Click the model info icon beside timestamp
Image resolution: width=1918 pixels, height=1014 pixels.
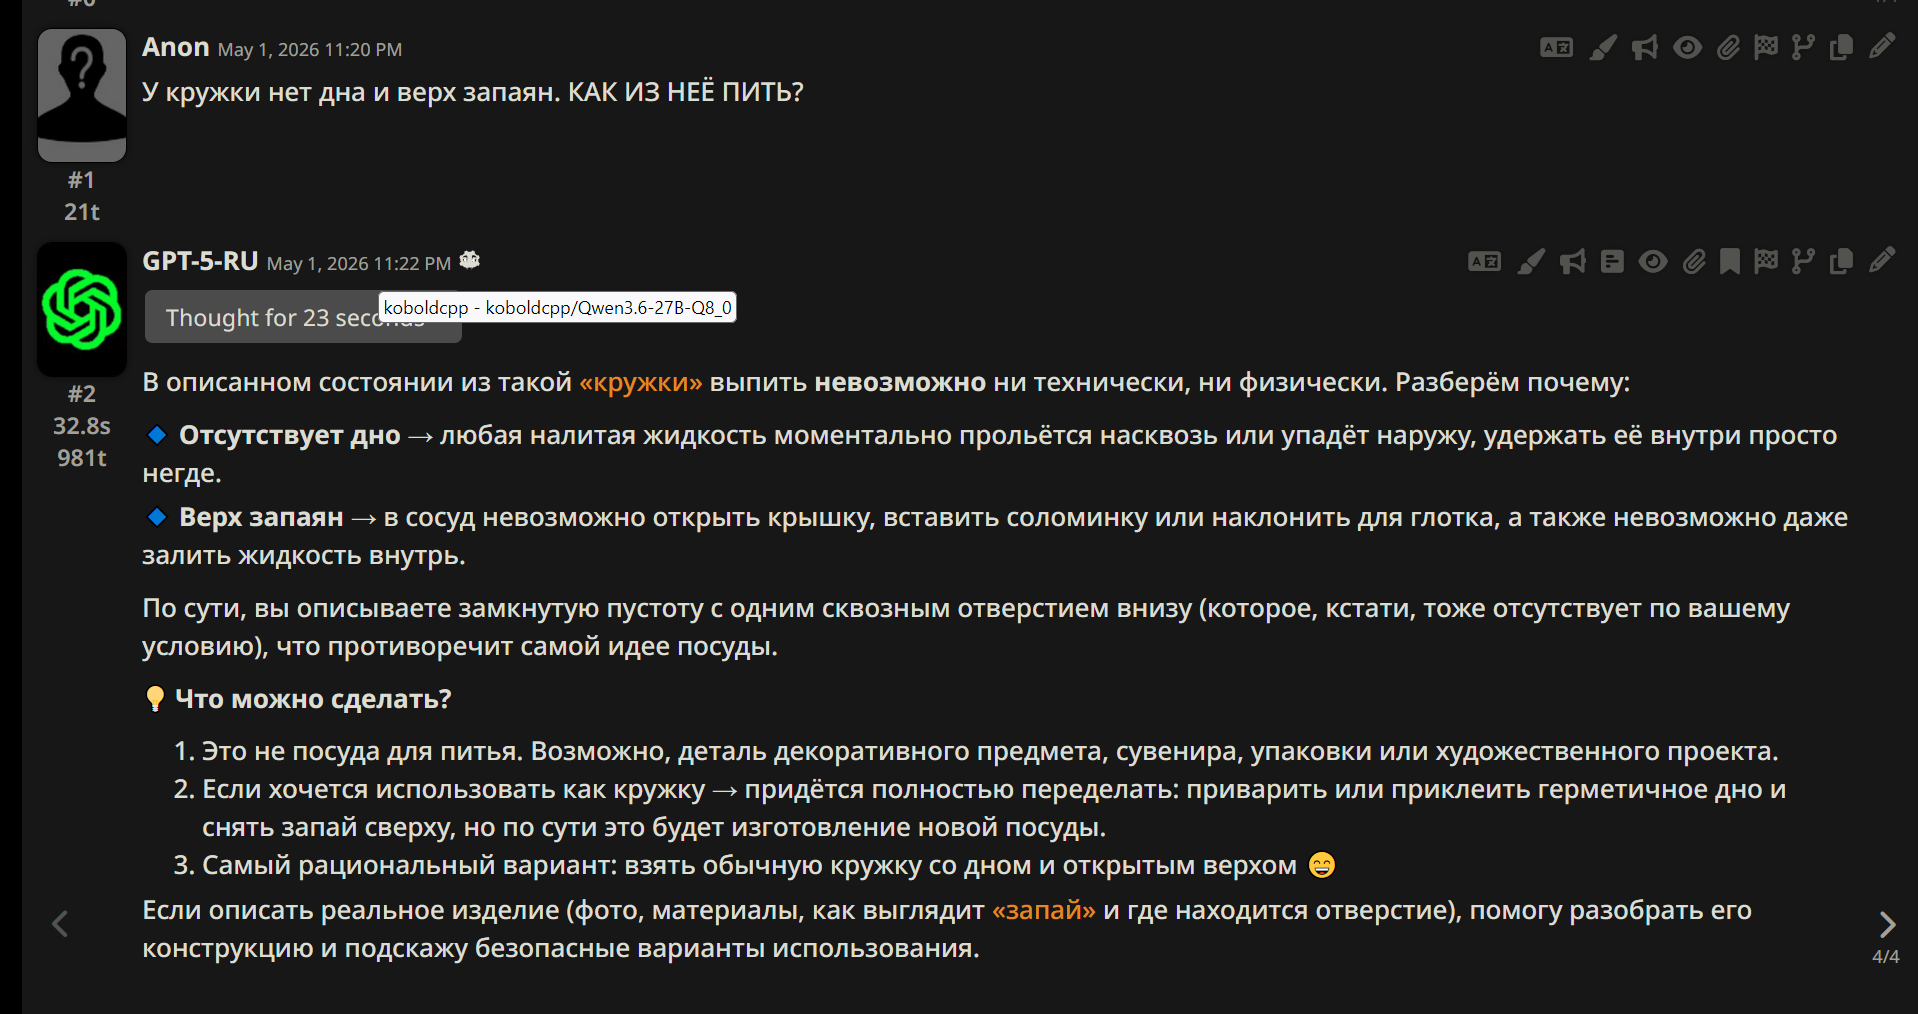pyautogui.click(x=470, y=261)
